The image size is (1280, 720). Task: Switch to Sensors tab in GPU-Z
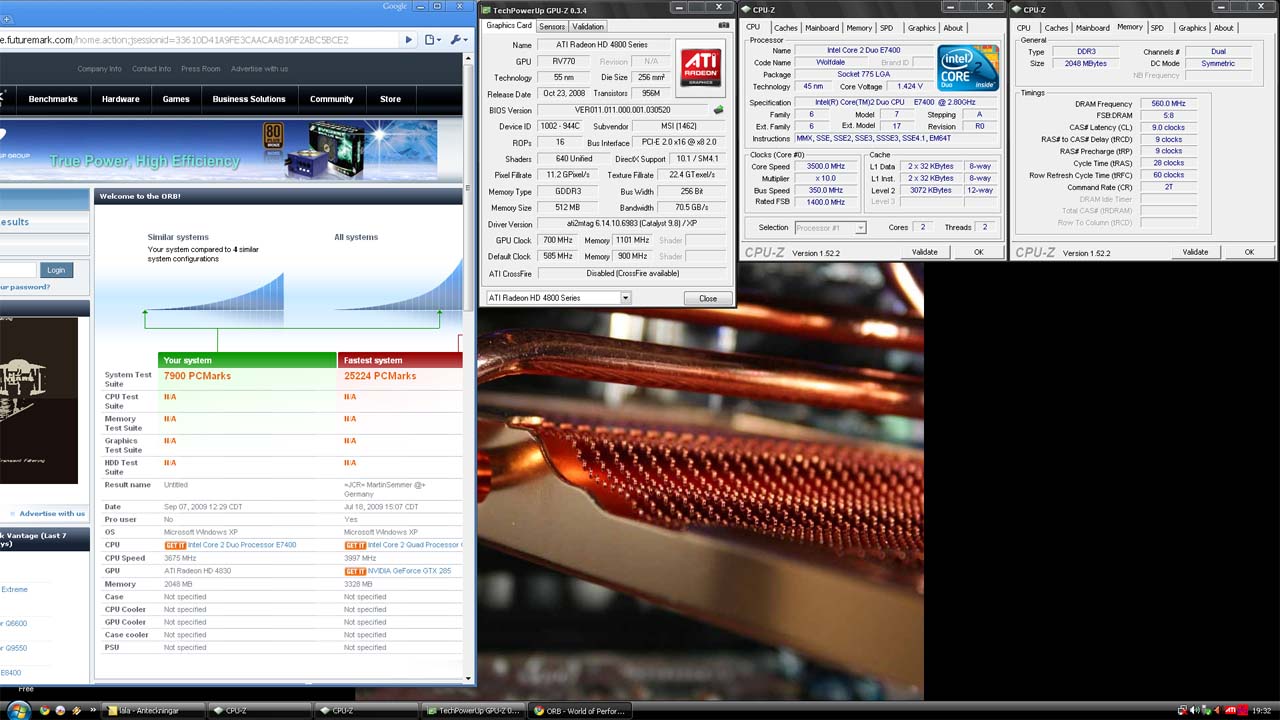[552, 26]
